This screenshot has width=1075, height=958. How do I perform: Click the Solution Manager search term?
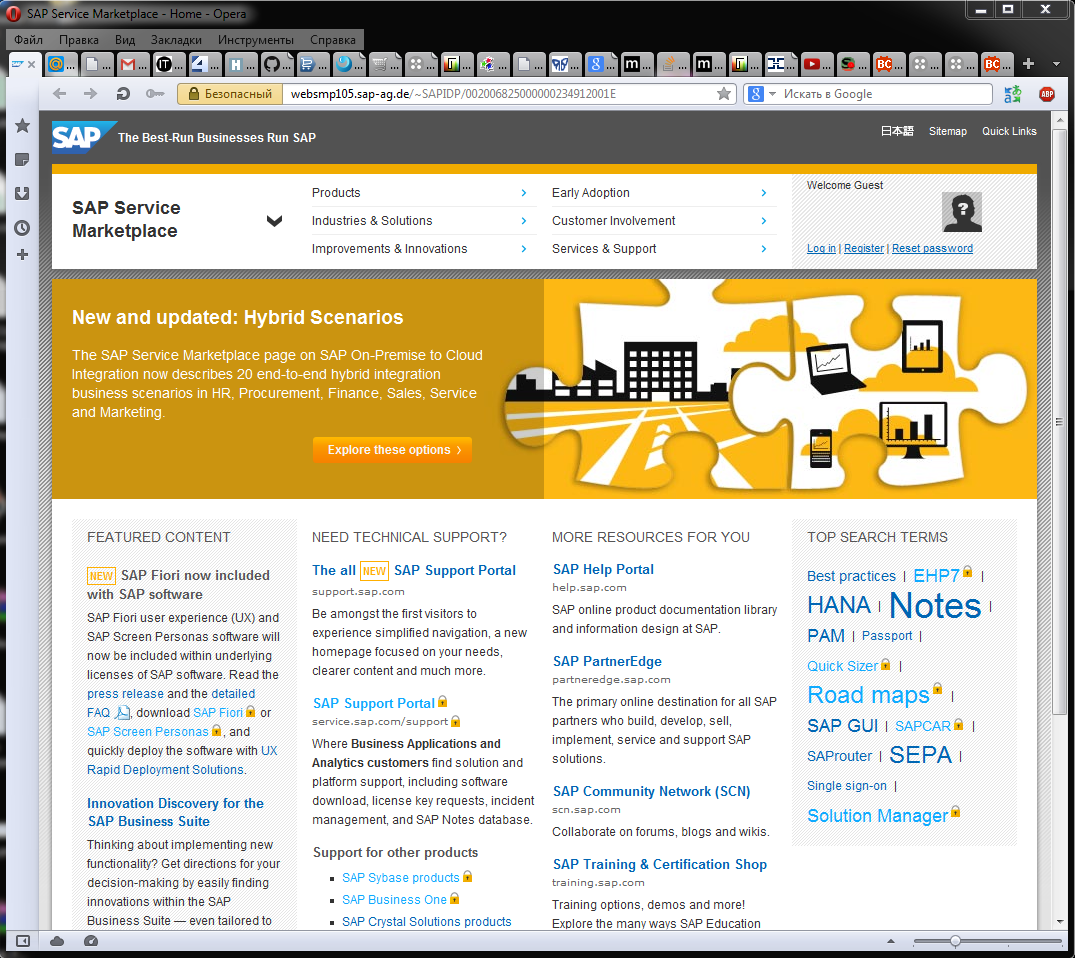pyautogui.click(x=878, y=816)
